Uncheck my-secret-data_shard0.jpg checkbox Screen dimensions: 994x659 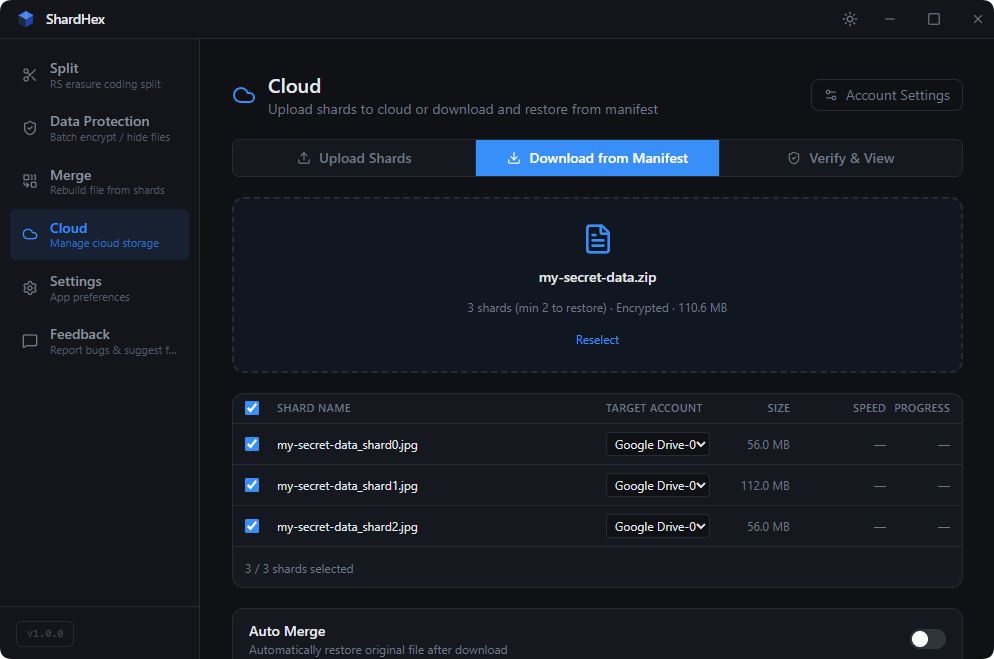(252, 444)
